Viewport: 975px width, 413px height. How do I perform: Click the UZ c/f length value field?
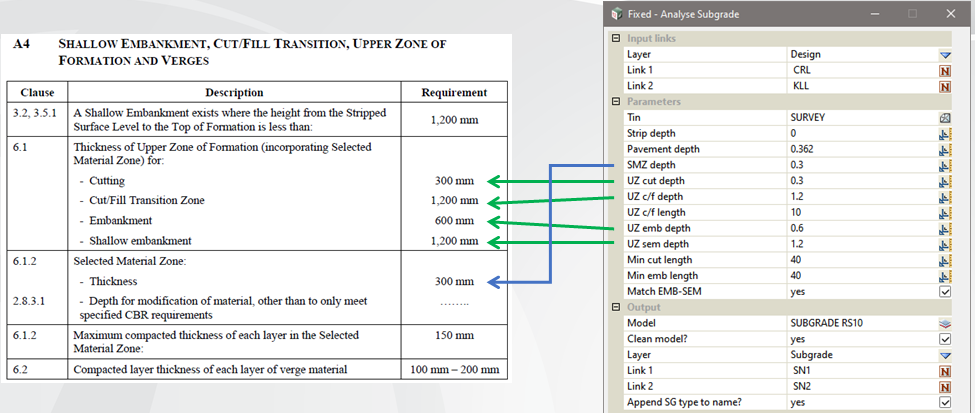(x=860, y=212)
